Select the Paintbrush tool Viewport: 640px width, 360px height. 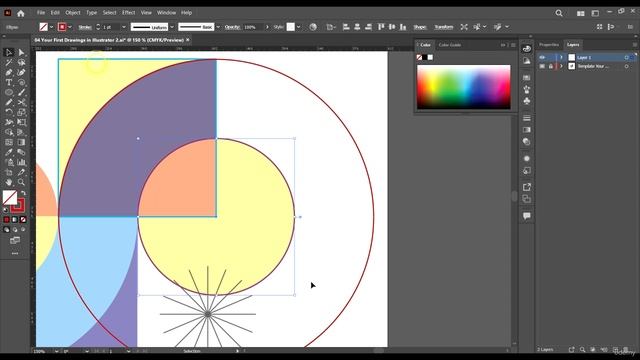[21, 92]
